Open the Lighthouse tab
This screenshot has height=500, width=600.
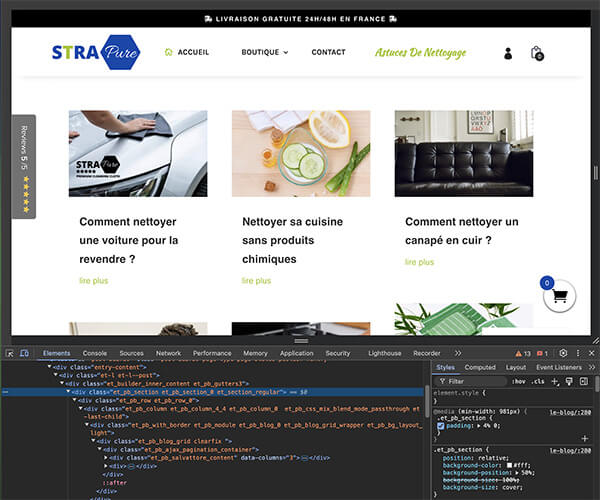pyautogui.click(x=385, y=353)
